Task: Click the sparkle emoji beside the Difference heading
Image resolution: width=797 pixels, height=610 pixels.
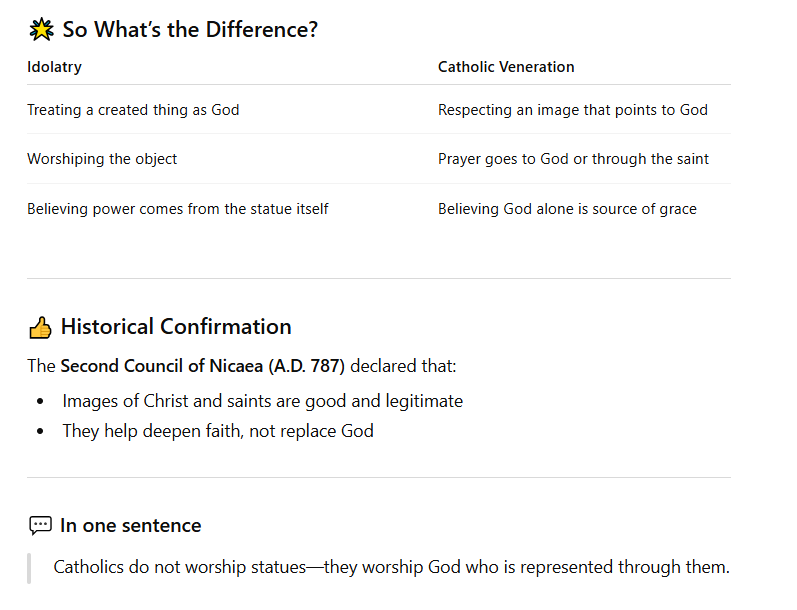Action: coord(41,30)
